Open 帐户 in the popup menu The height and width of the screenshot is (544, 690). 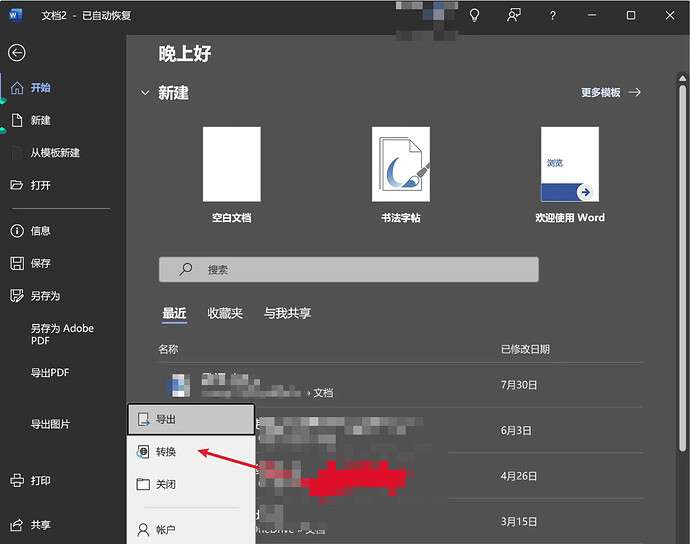click(x=191, y=529)
